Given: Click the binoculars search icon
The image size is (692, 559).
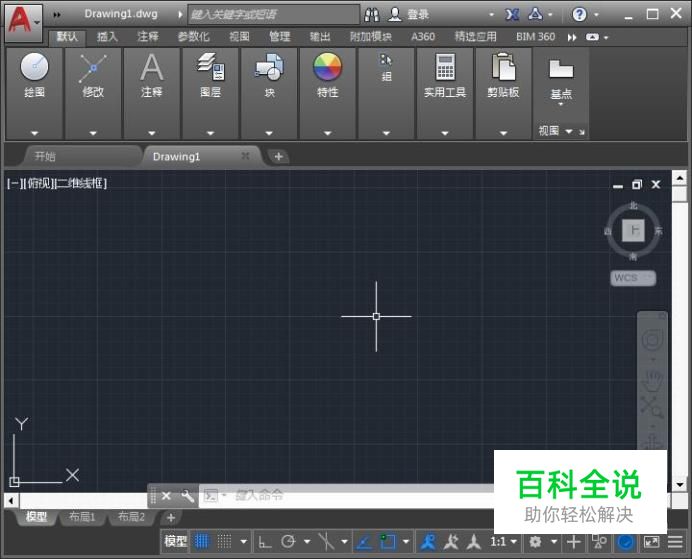Looking at the screenshot, I should coord(372,15).
